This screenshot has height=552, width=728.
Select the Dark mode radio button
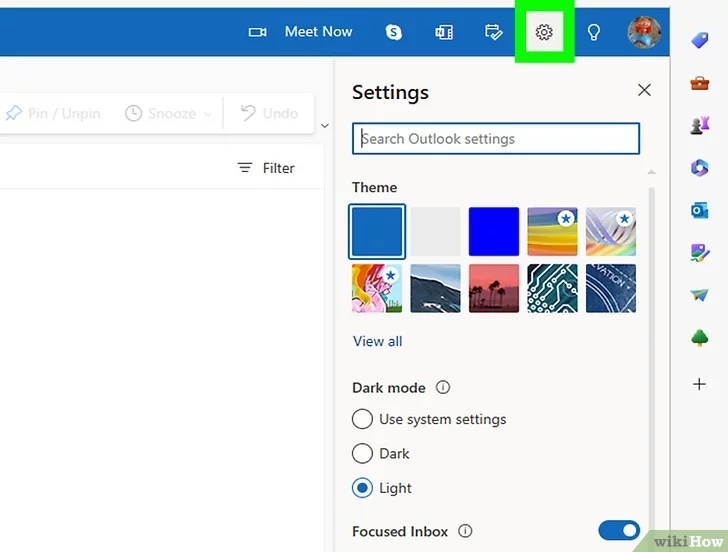362,453
